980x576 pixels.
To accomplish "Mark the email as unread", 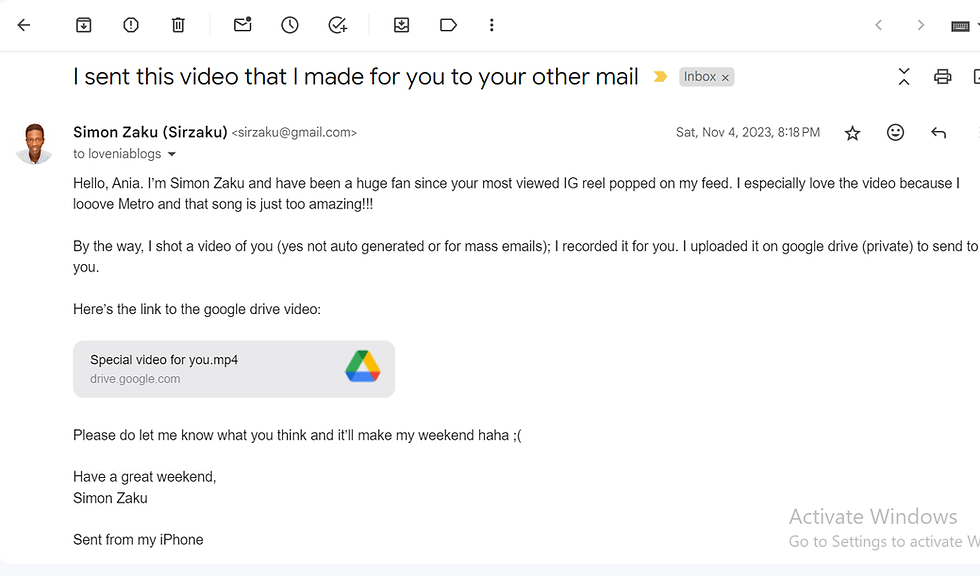I will (x=243, y=25).
